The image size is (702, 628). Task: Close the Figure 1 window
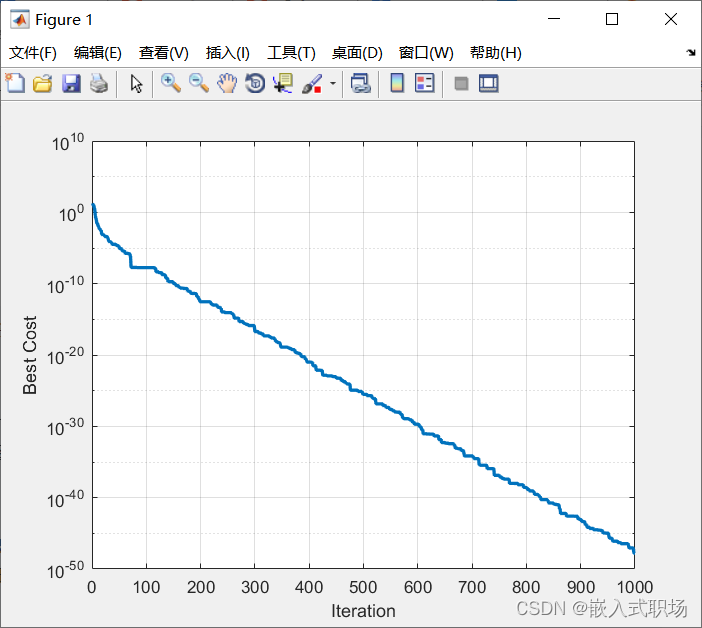pyautogui.click(x=671, y=19)
